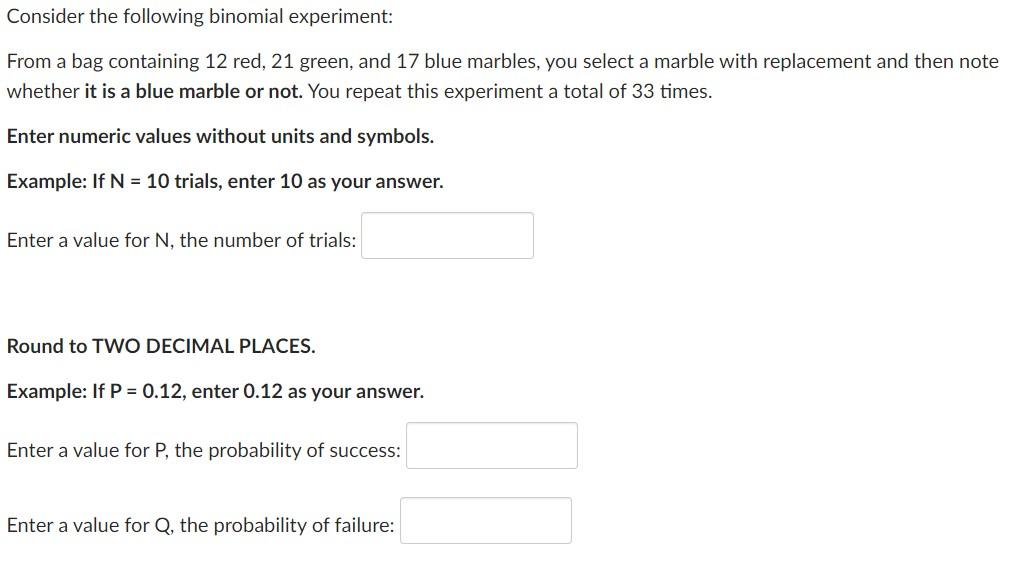Screen dimensions: 1020x587
Task: Click the 'Round to TWO DECIMAL PLACES' text
Action: tap(160, 346)
